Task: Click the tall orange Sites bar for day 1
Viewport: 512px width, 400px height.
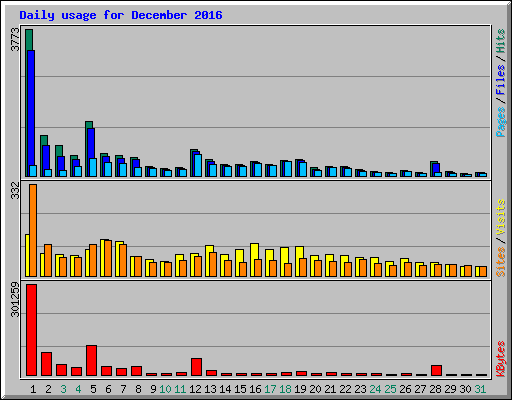Action: 33,230
